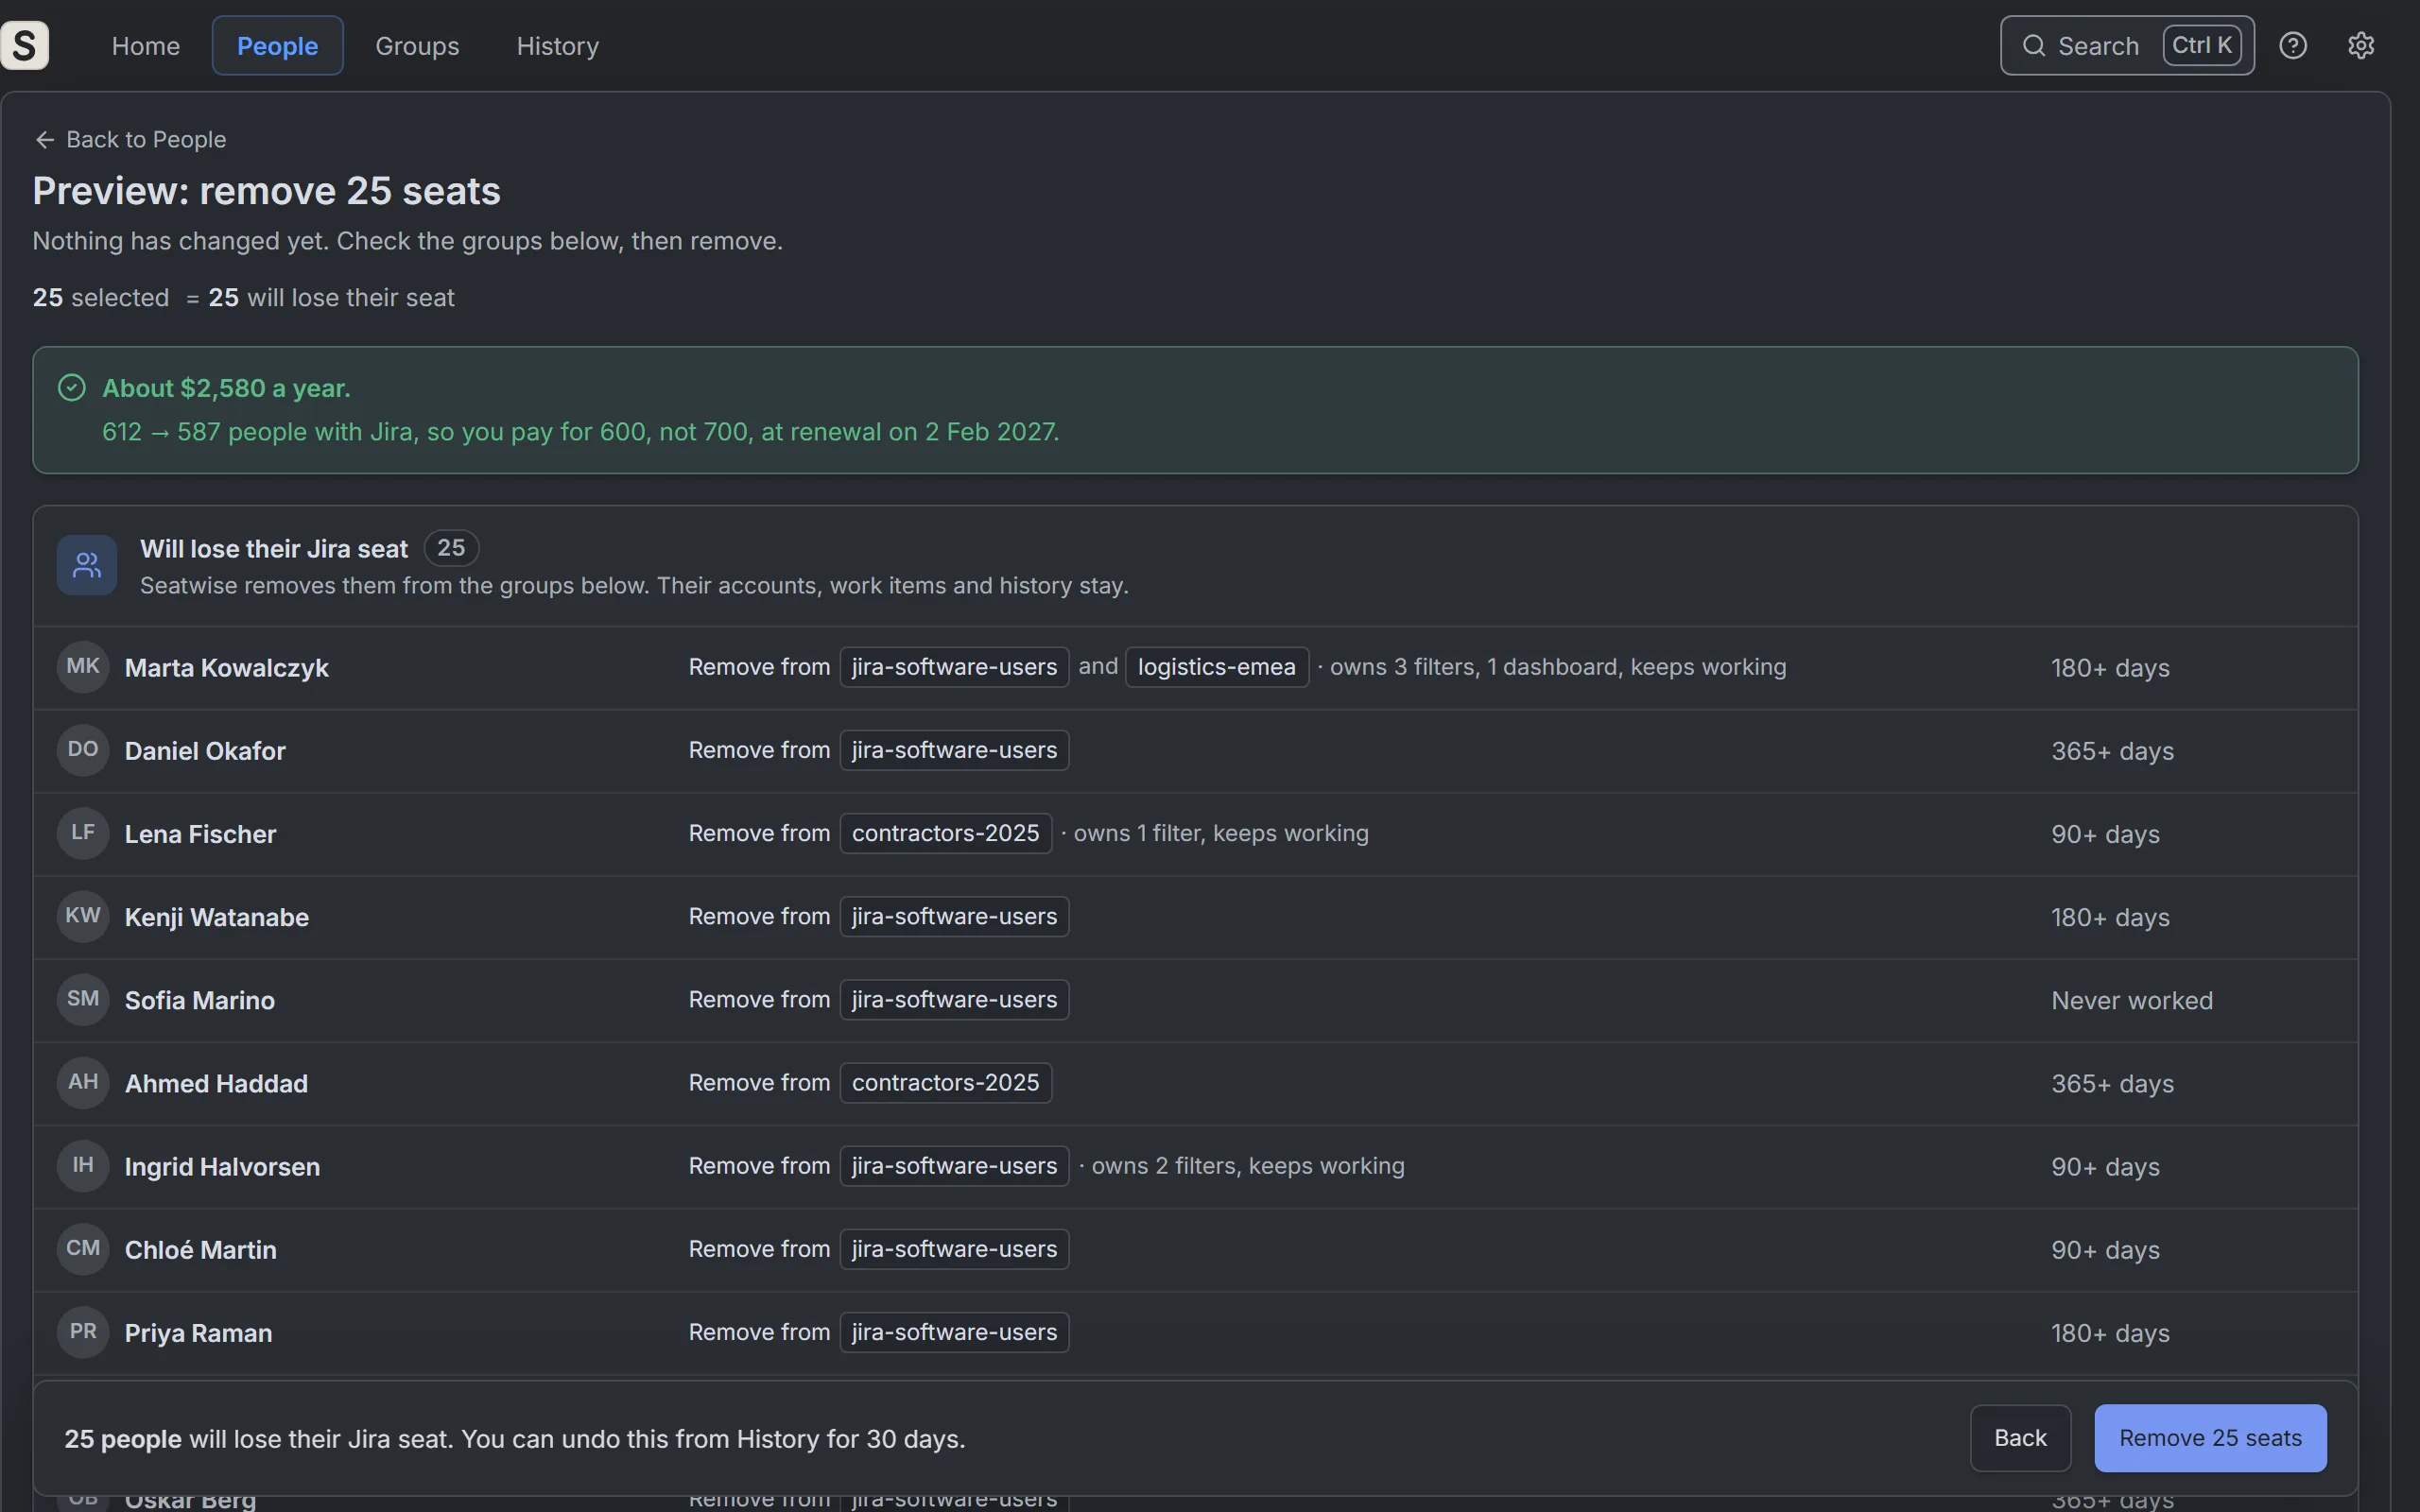
Task: Click Preview: remove 25 seats heading
Action: click(x=267, y=191)
